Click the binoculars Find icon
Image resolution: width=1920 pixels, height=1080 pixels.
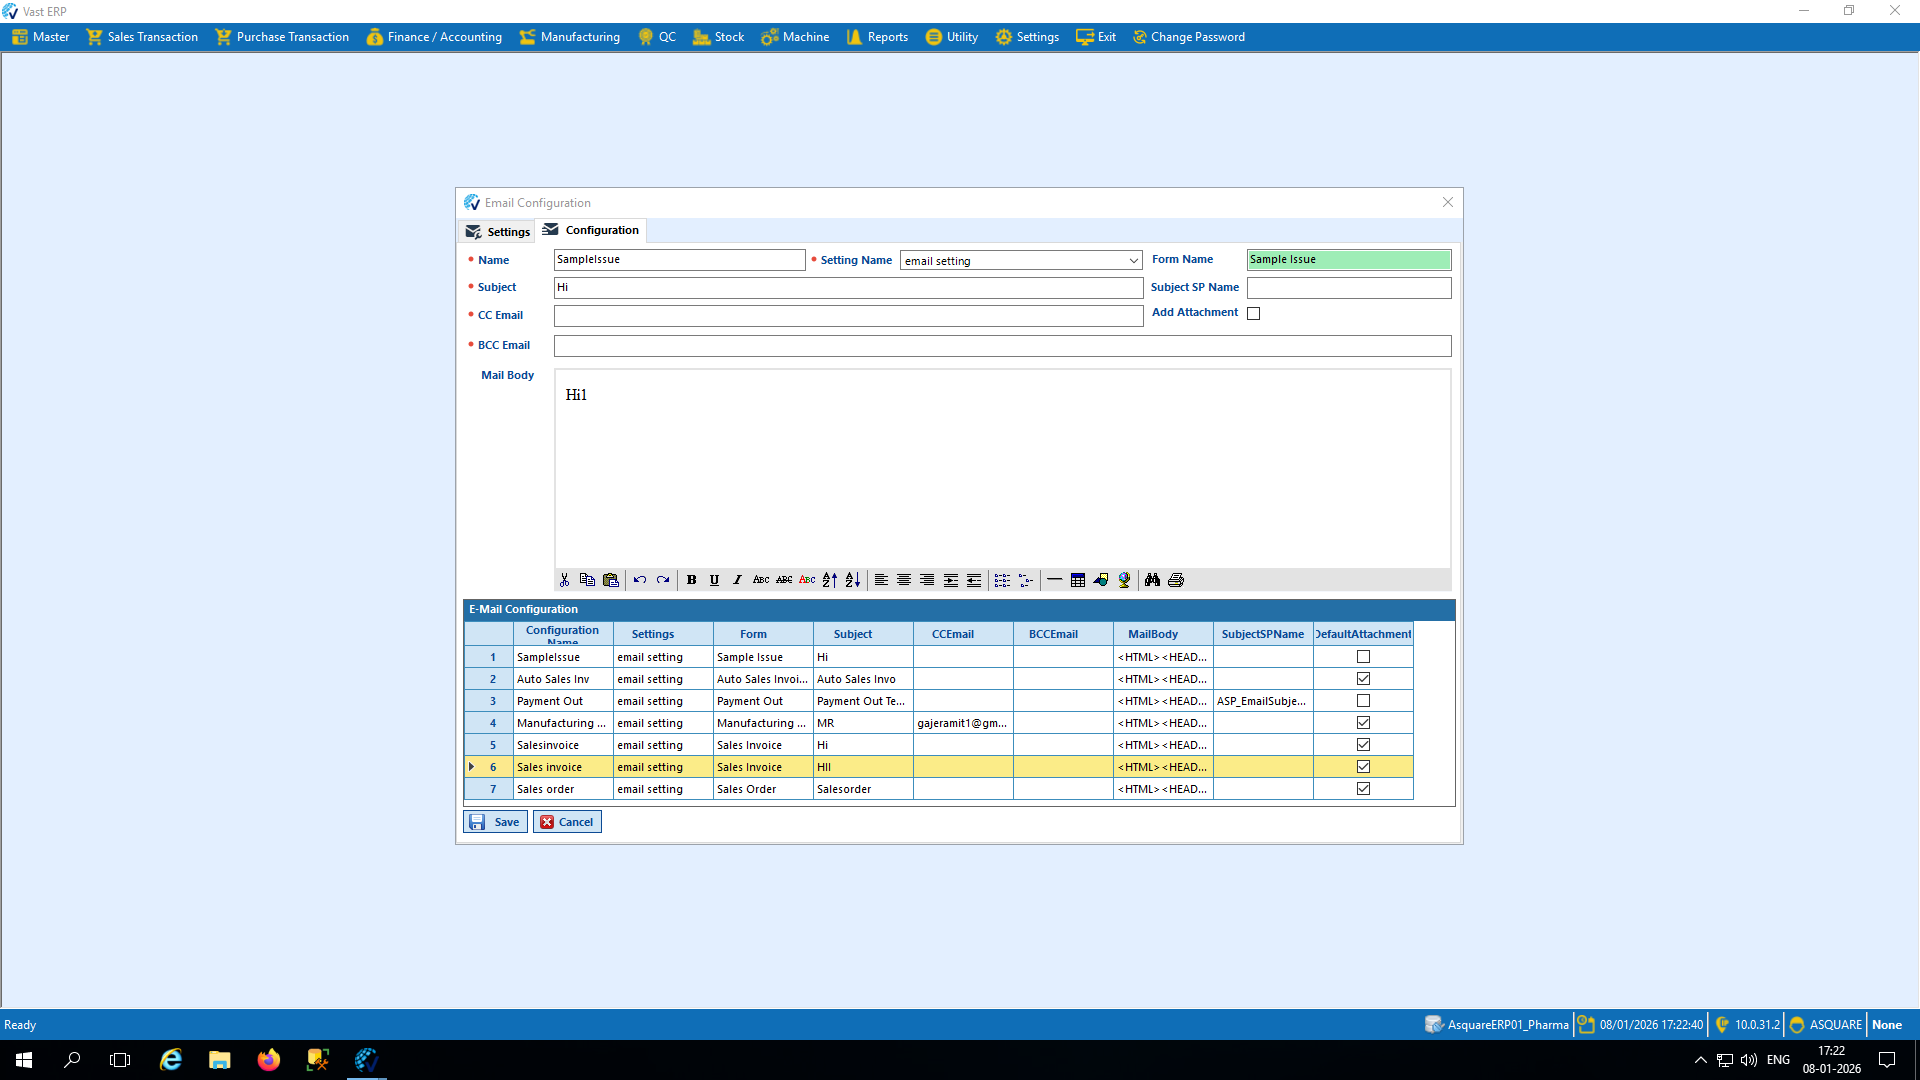point(1152,580)
